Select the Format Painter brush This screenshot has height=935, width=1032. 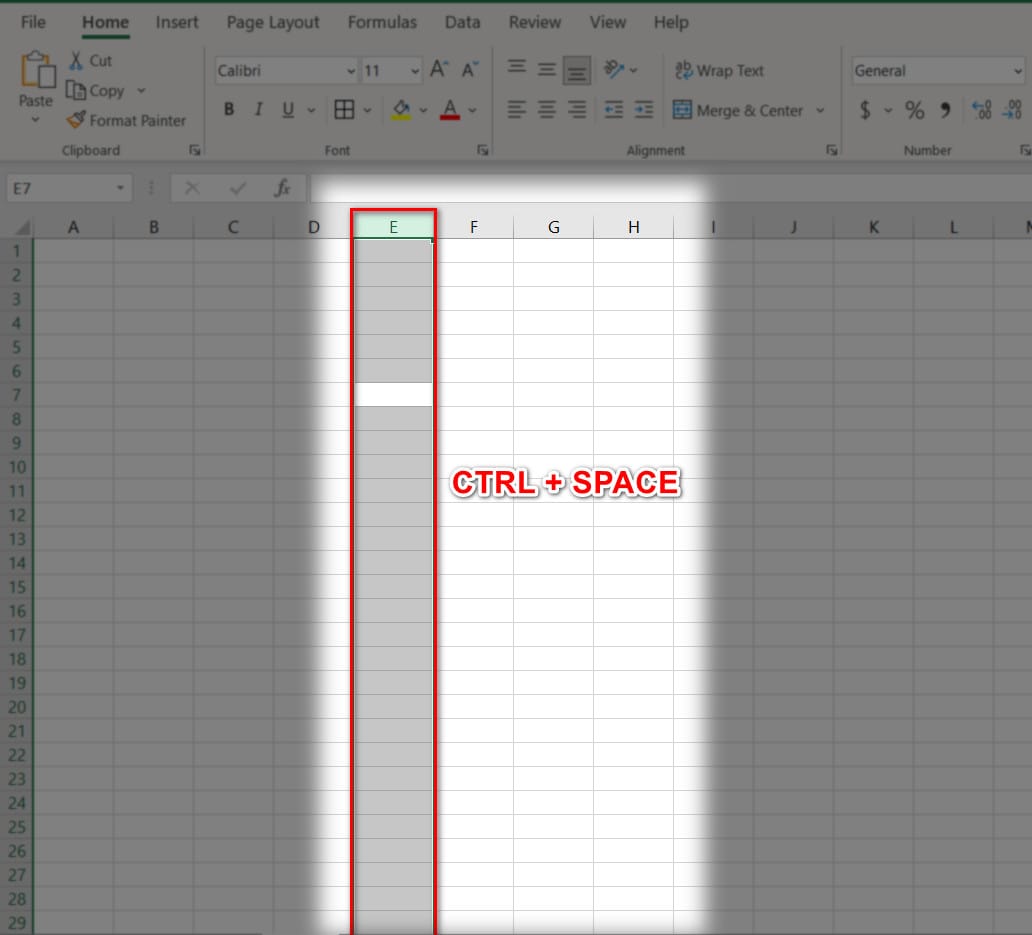[76, 120]
